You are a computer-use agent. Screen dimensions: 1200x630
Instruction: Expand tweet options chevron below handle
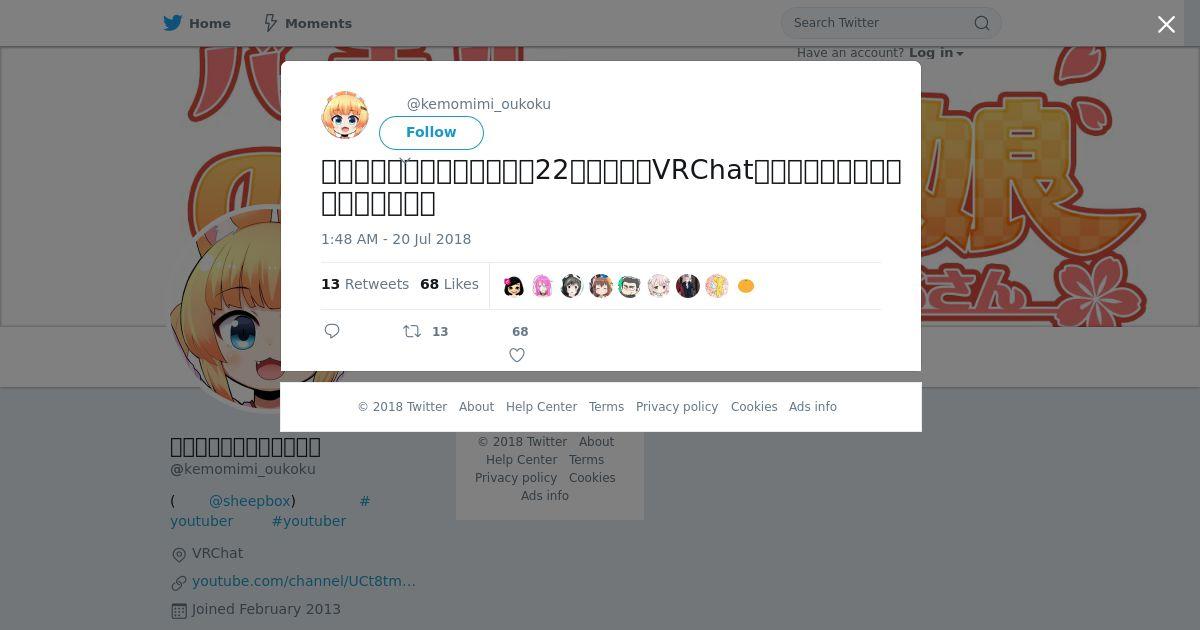point(405,160)
